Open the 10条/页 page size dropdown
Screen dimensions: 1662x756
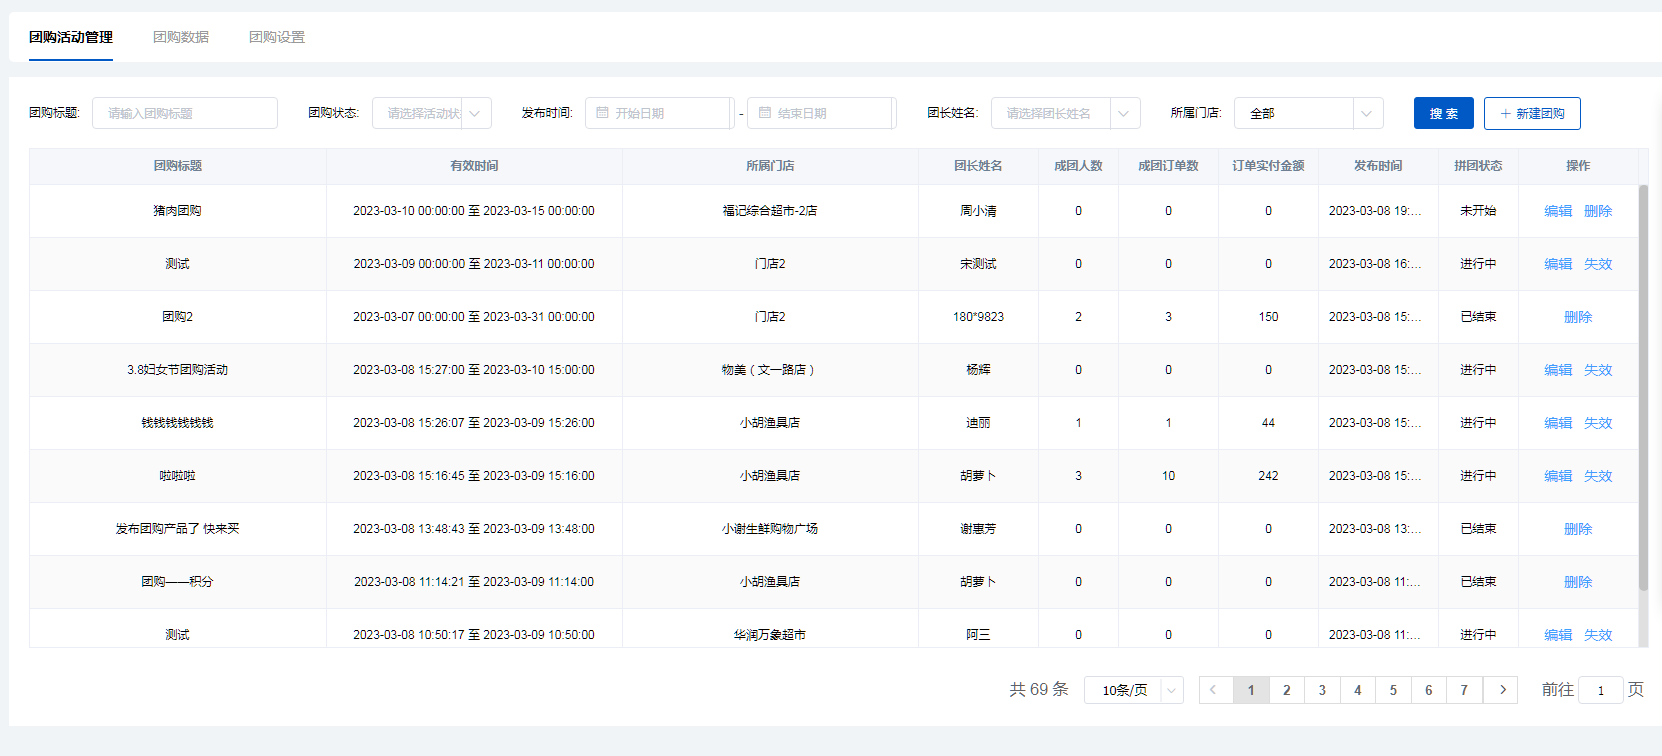click(x=1134, y=690)
